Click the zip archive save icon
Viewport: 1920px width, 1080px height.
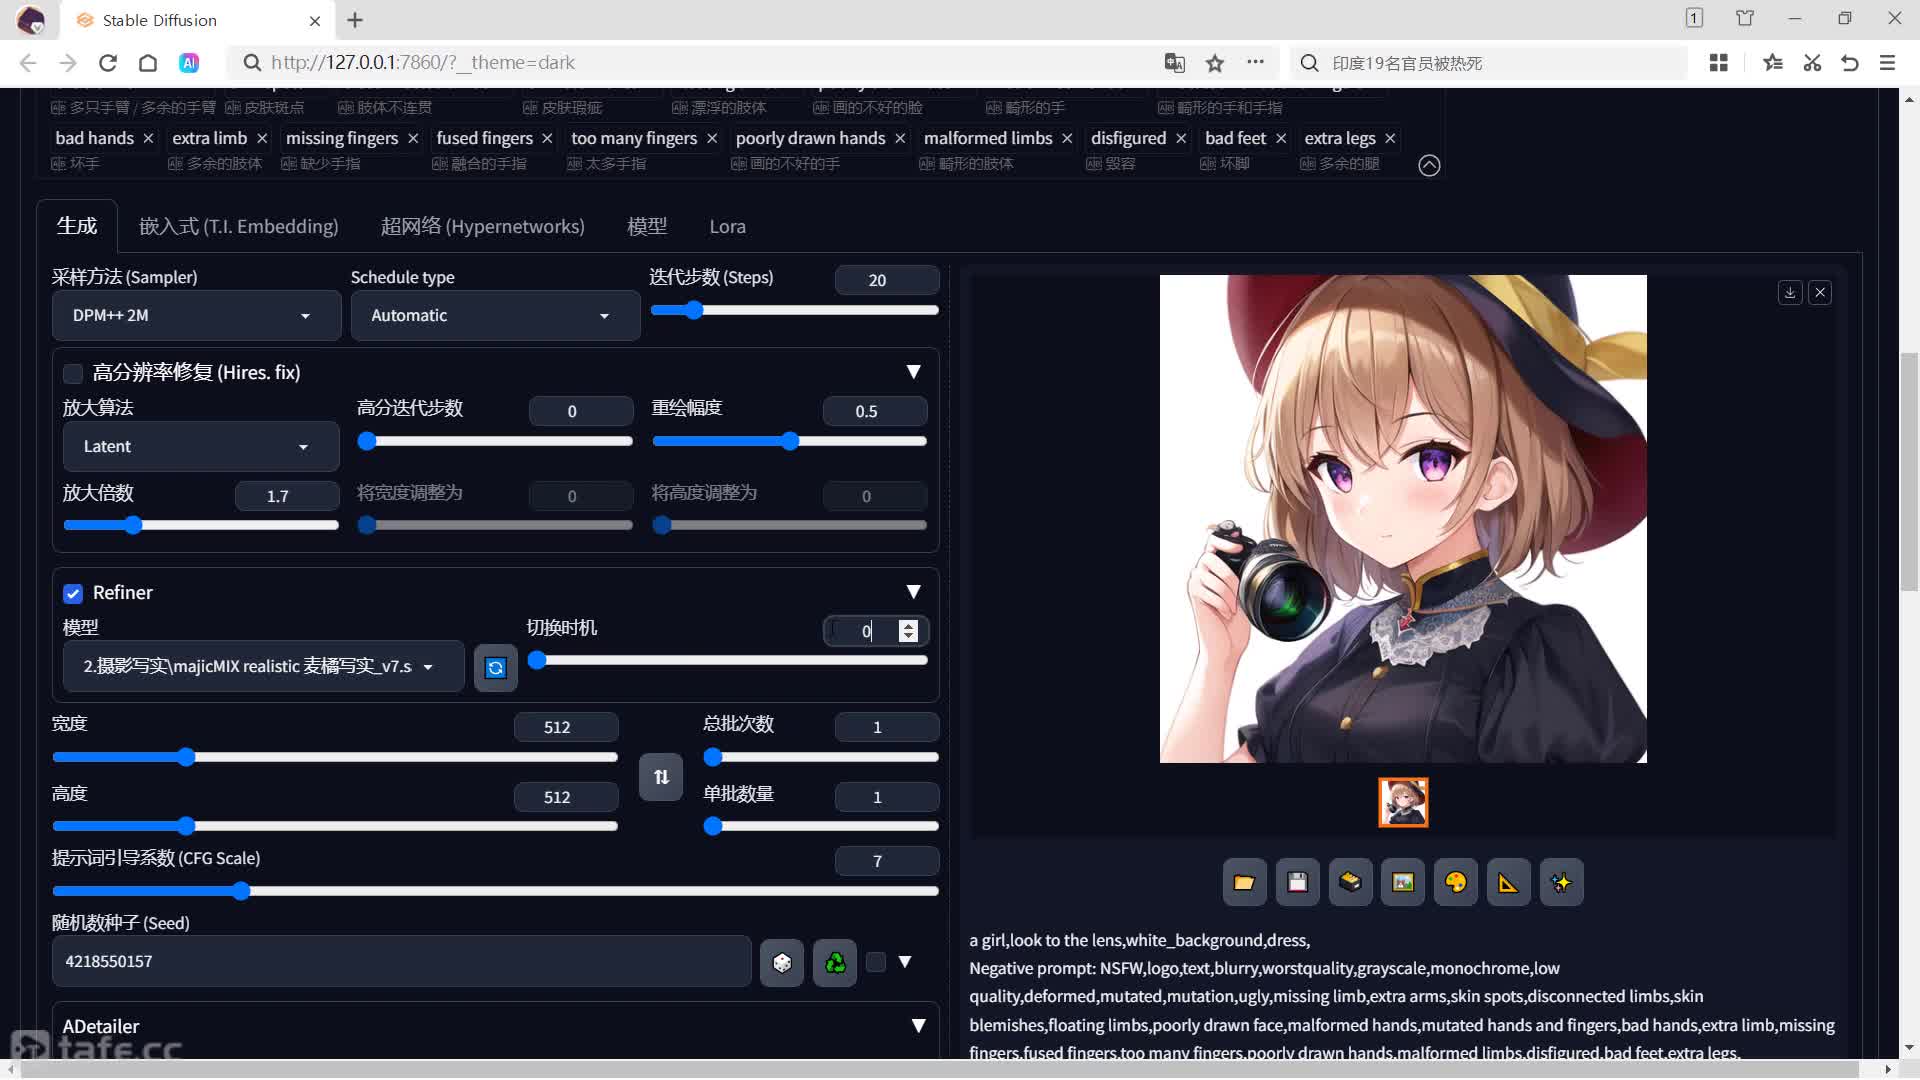(x=1350, y=882)
